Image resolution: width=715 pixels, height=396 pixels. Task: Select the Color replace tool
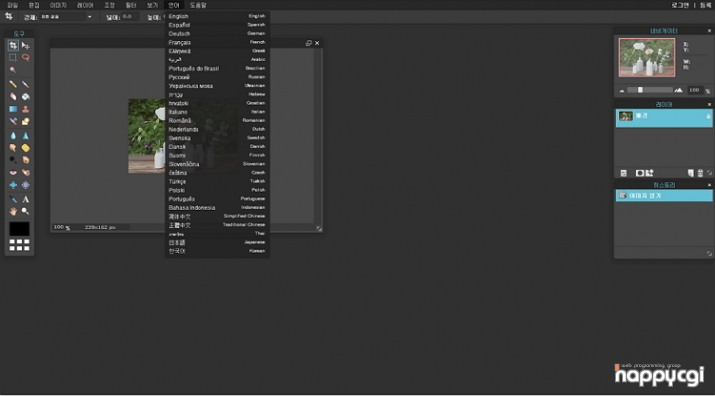(x=13, y=121)
